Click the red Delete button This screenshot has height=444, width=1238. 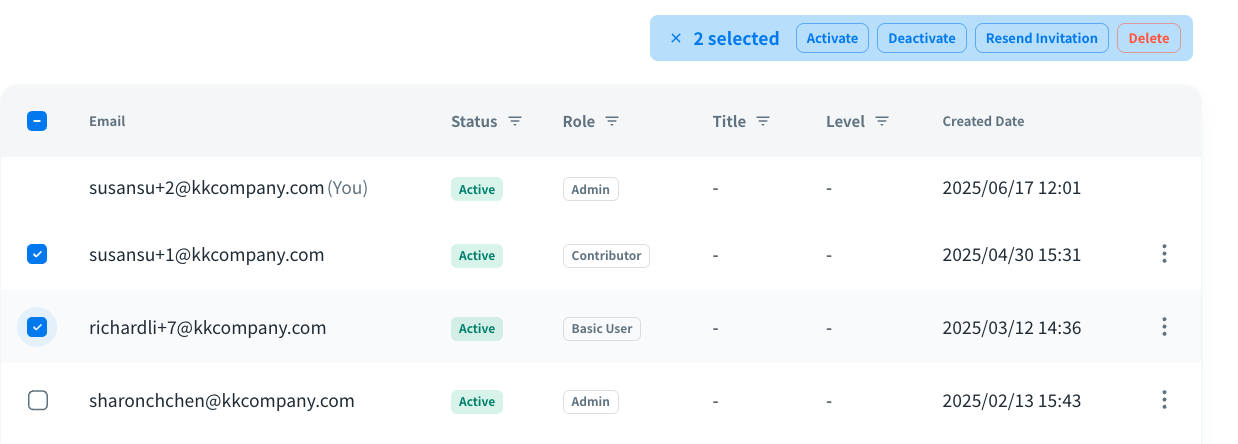pyautogui.click(x=1148, y=38)
